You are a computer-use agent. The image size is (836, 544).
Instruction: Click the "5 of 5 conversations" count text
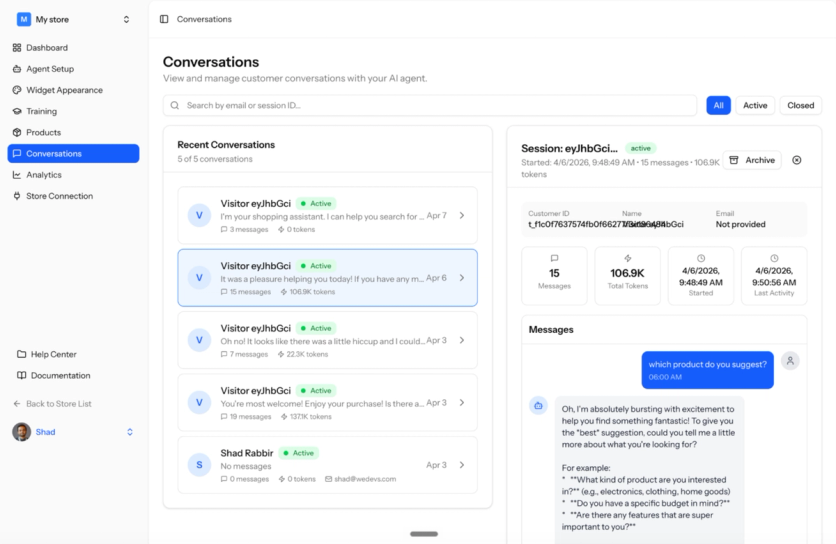[x=215, y=159]
